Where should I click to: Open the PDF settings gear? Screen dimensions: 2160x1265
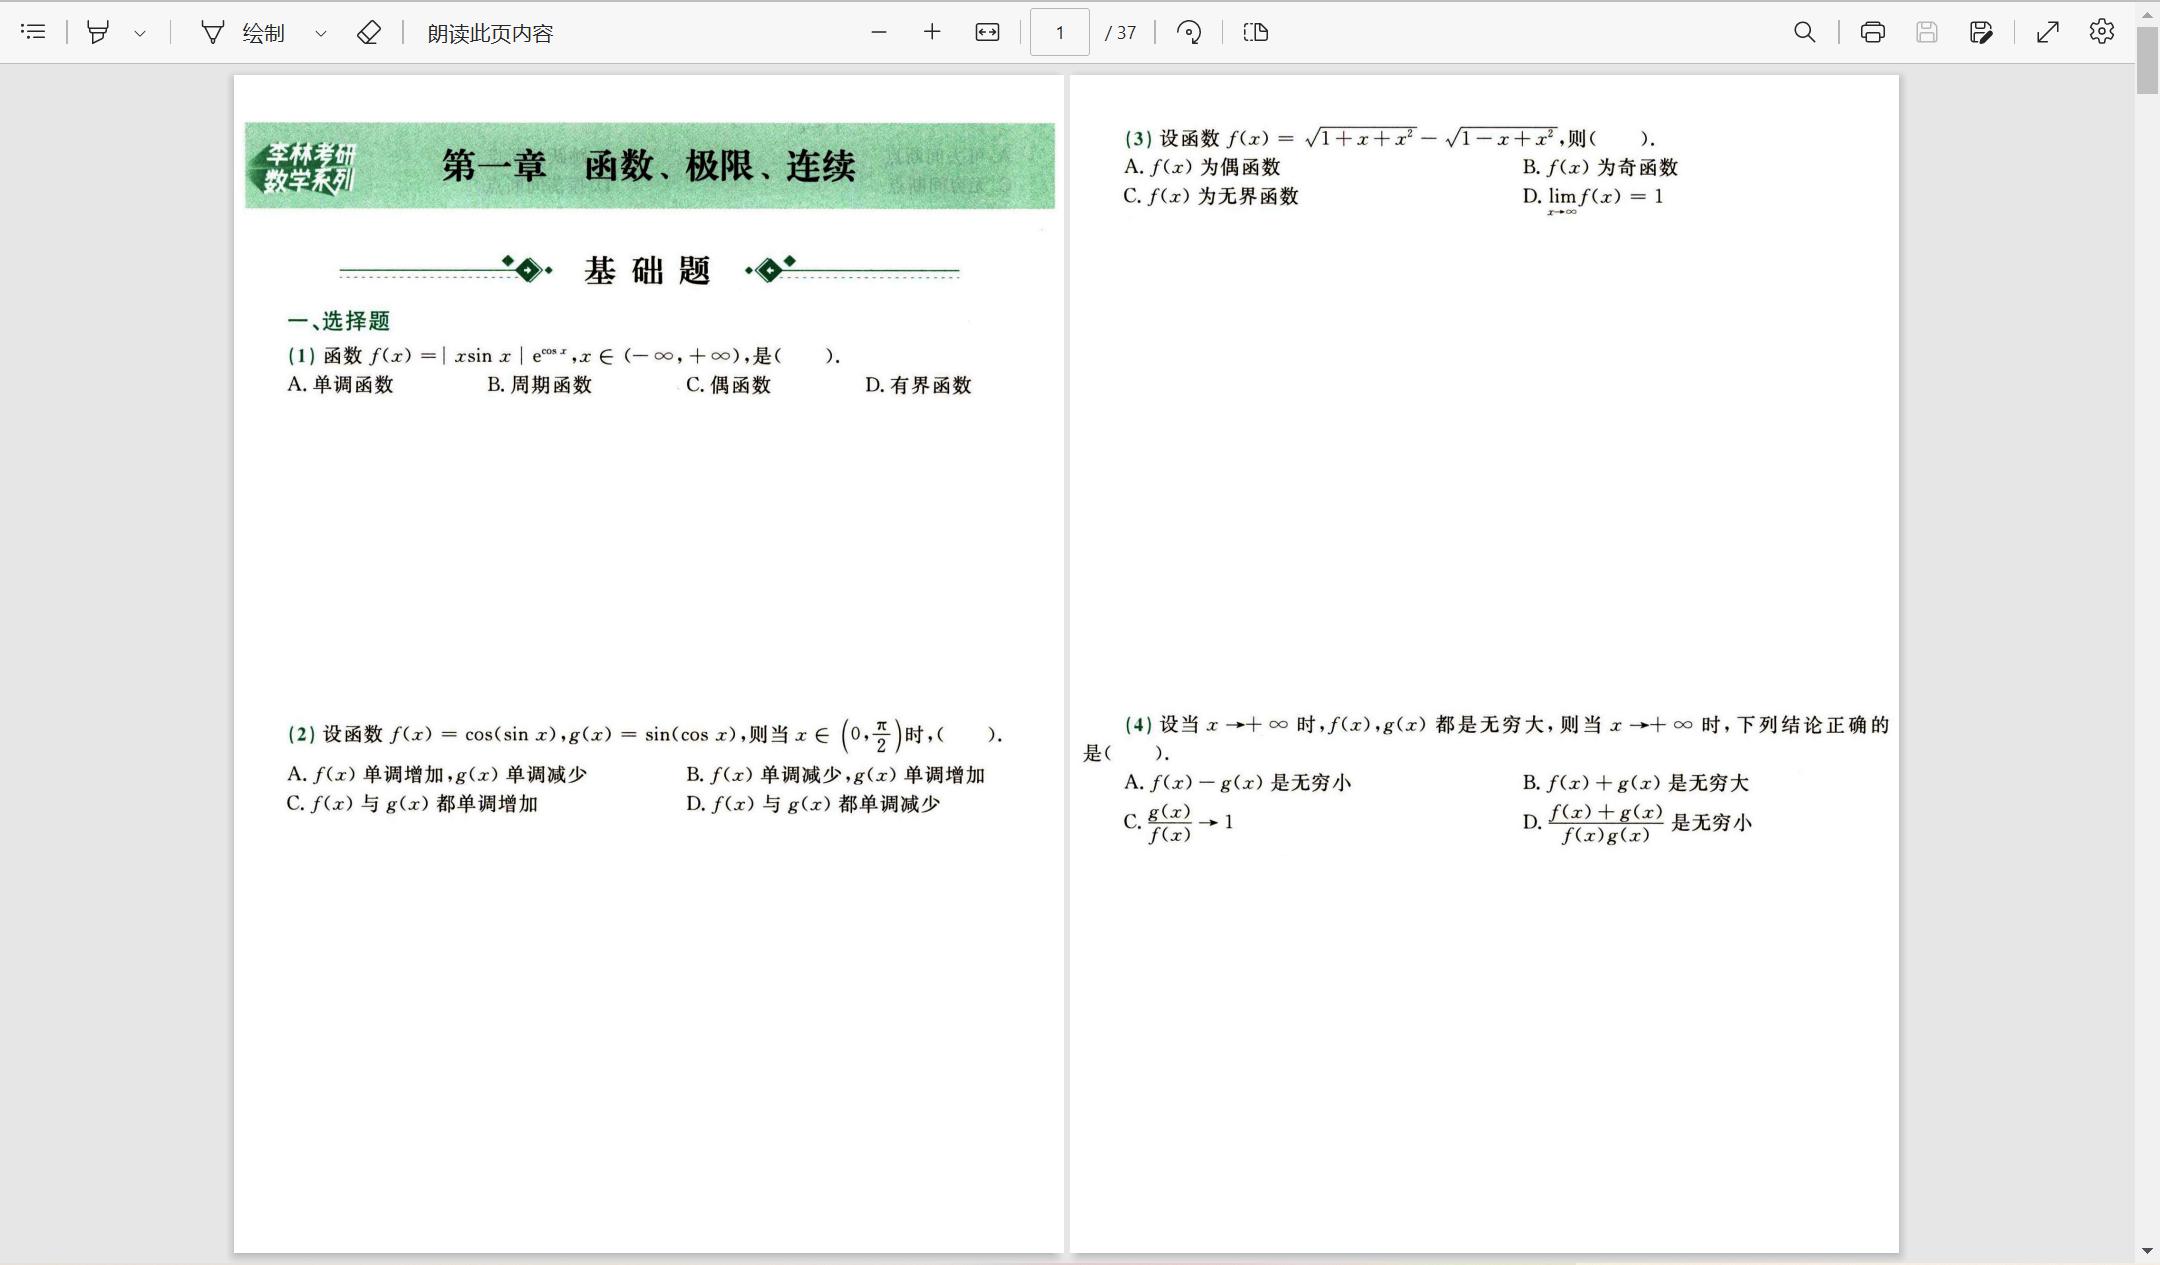pos(2102,32)
